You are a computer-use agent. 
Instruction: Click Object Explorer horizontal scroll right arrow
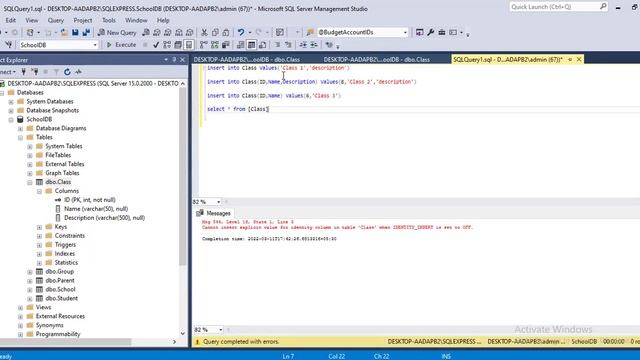175,342
